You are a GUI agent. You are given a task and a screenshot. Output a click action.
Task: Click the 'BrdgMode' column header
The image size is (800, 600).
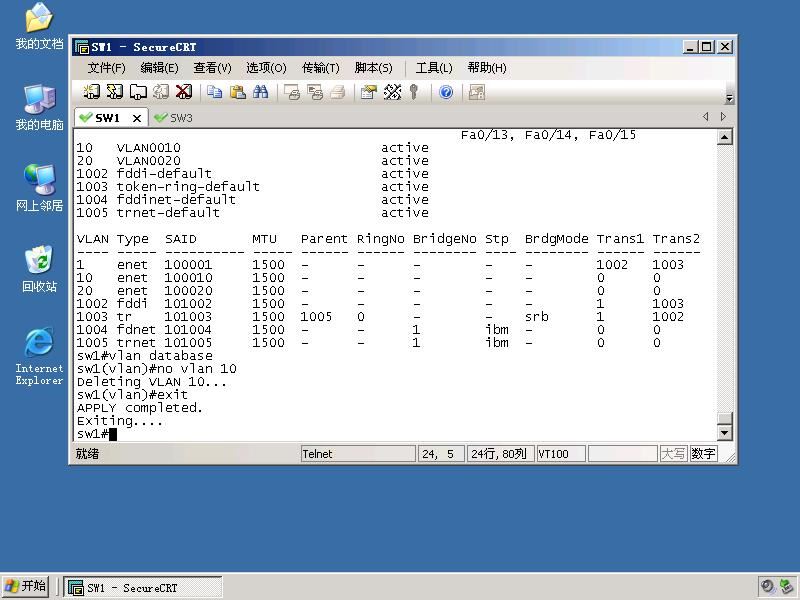tap(556, 239)
